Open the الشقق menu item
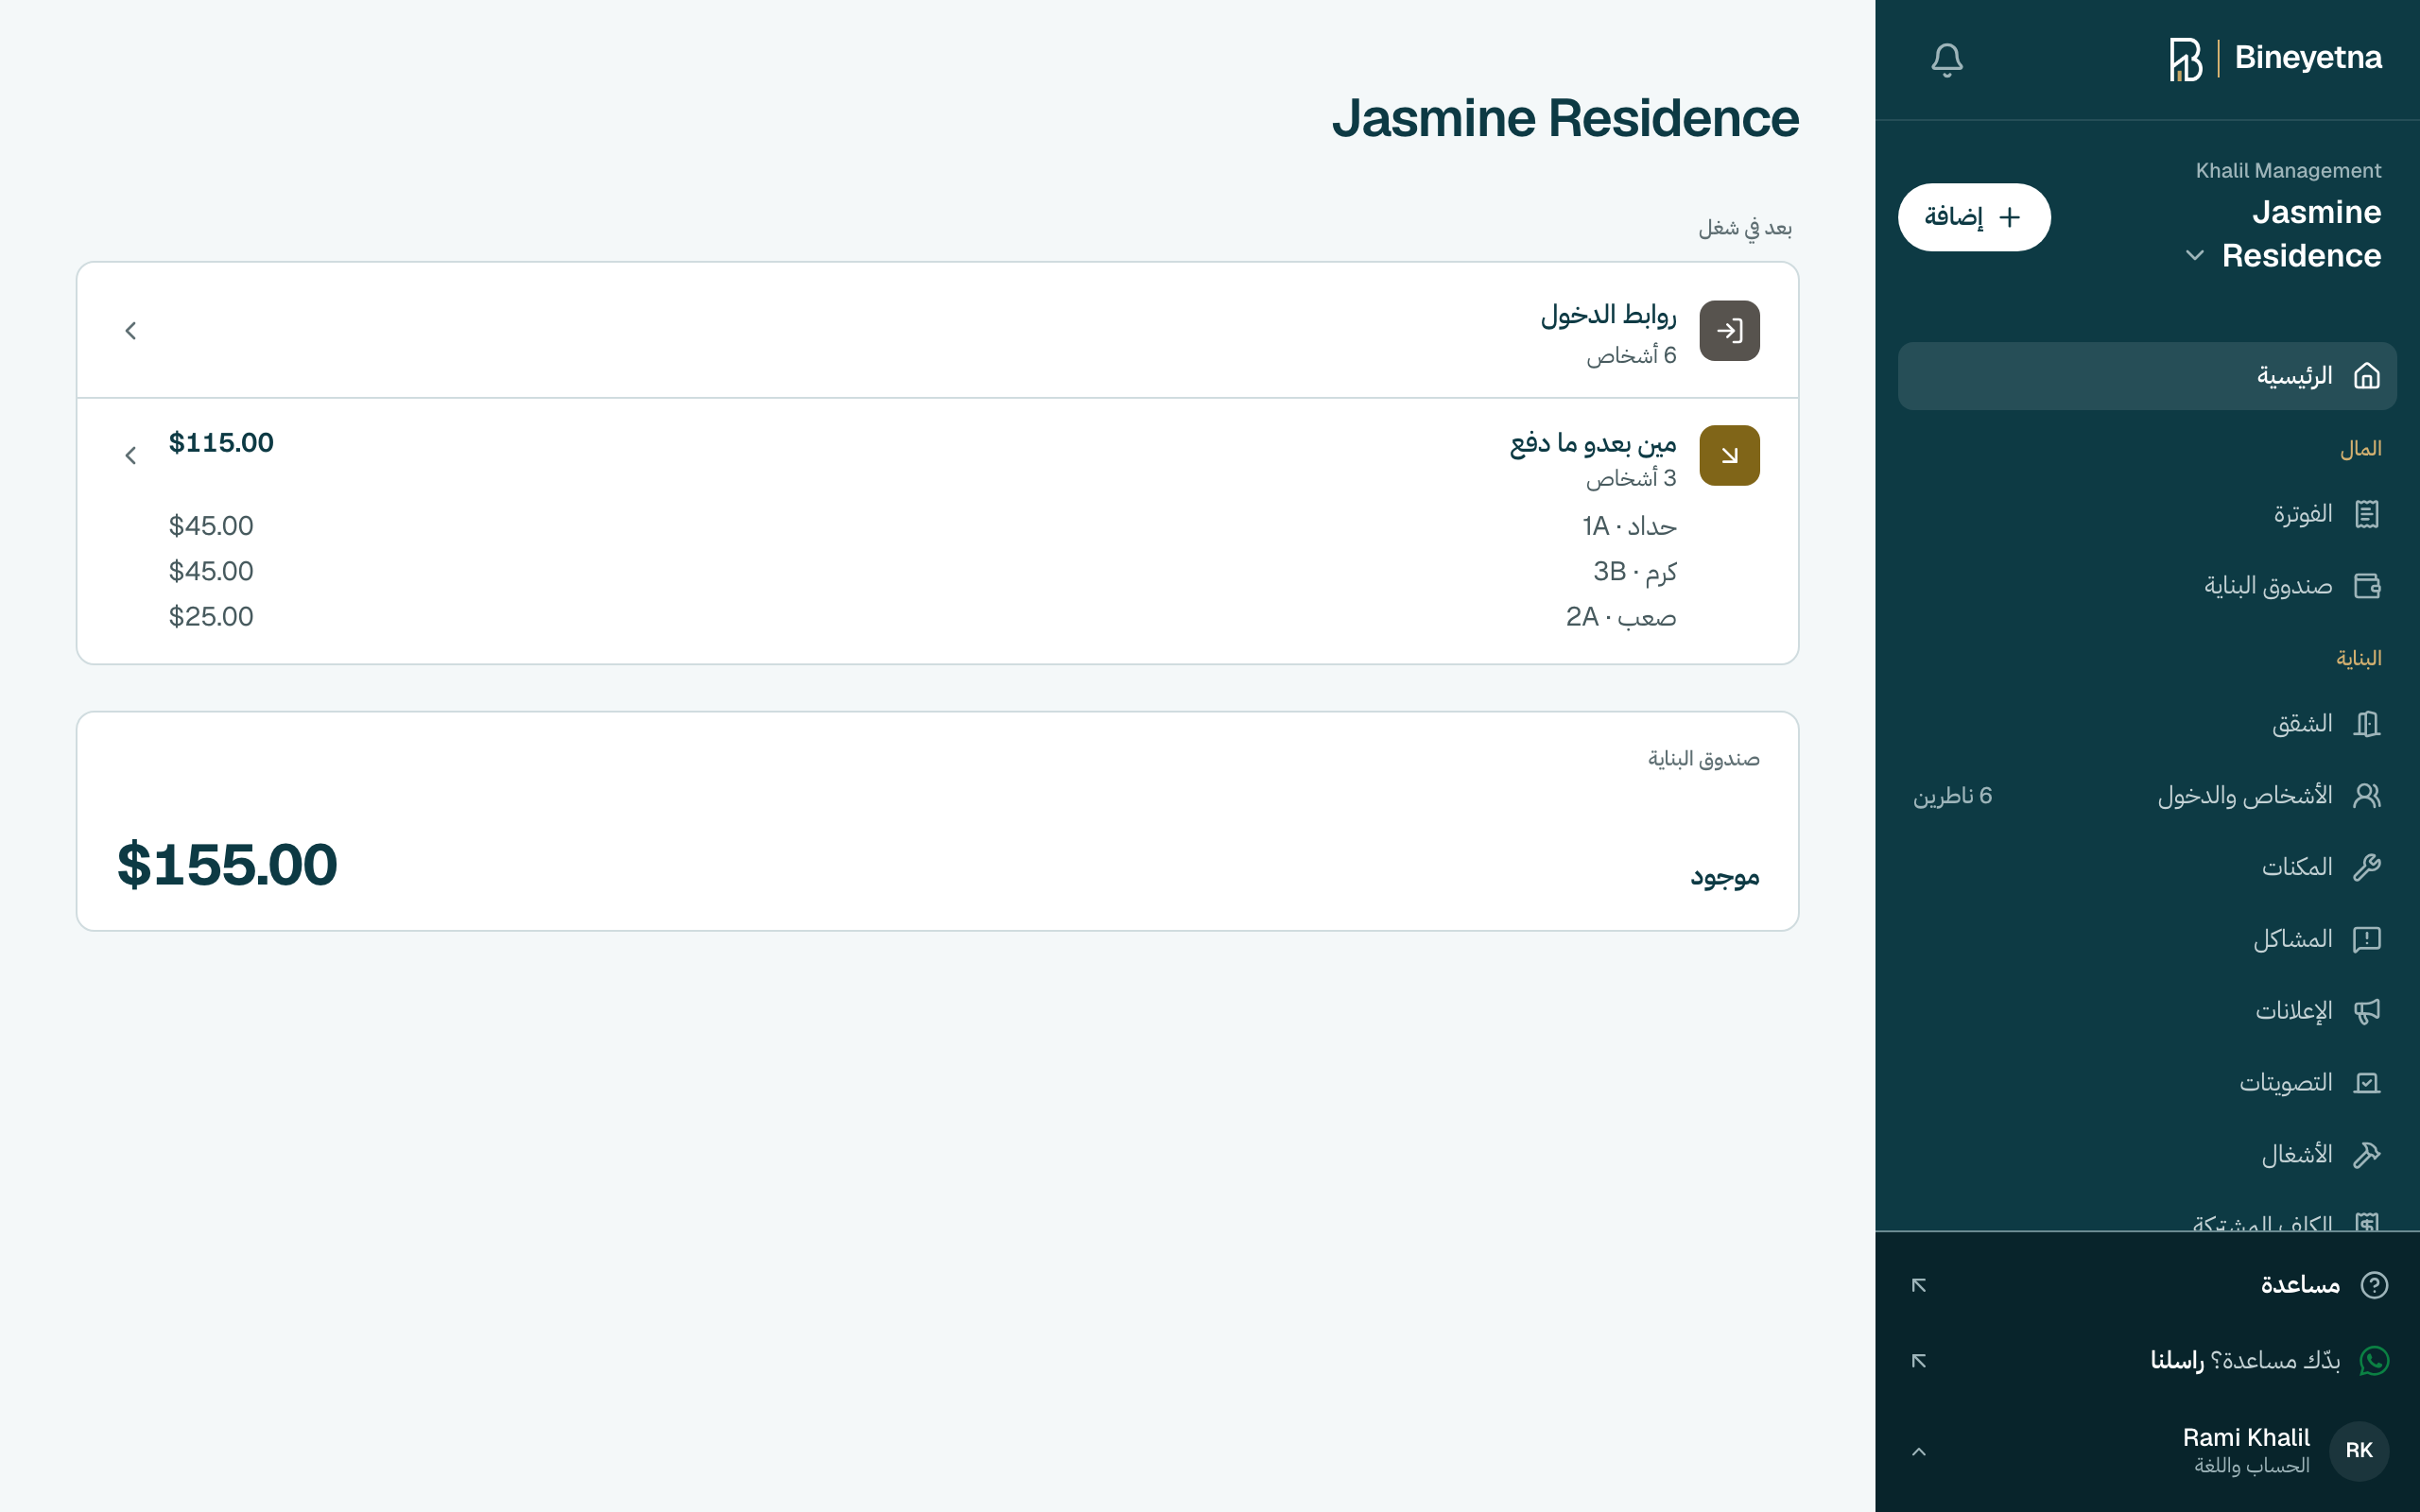Image resolution: width=2420 pixels, height=1512 pixels. tap(2147, 724)
